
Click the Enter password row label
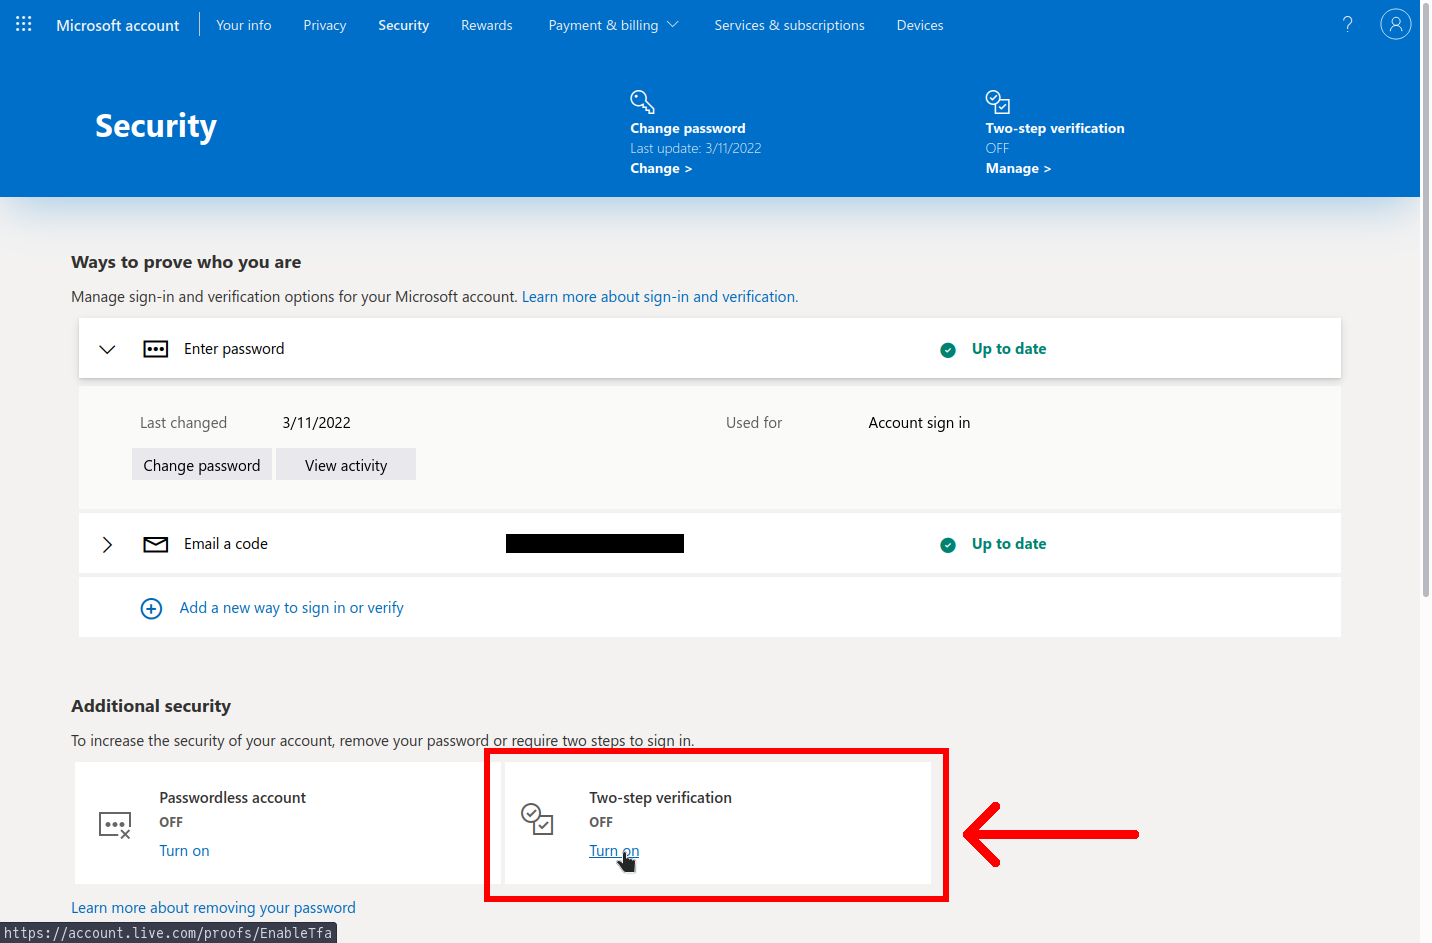(x=234, y=349)
